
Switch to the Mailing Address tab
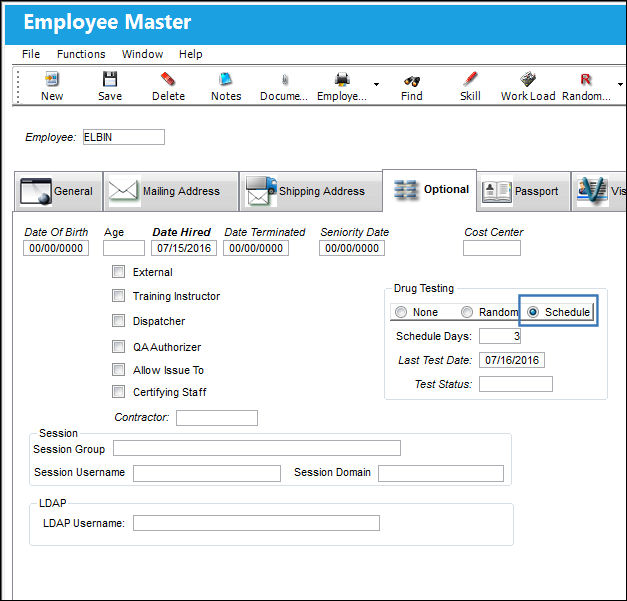(171, 191)
